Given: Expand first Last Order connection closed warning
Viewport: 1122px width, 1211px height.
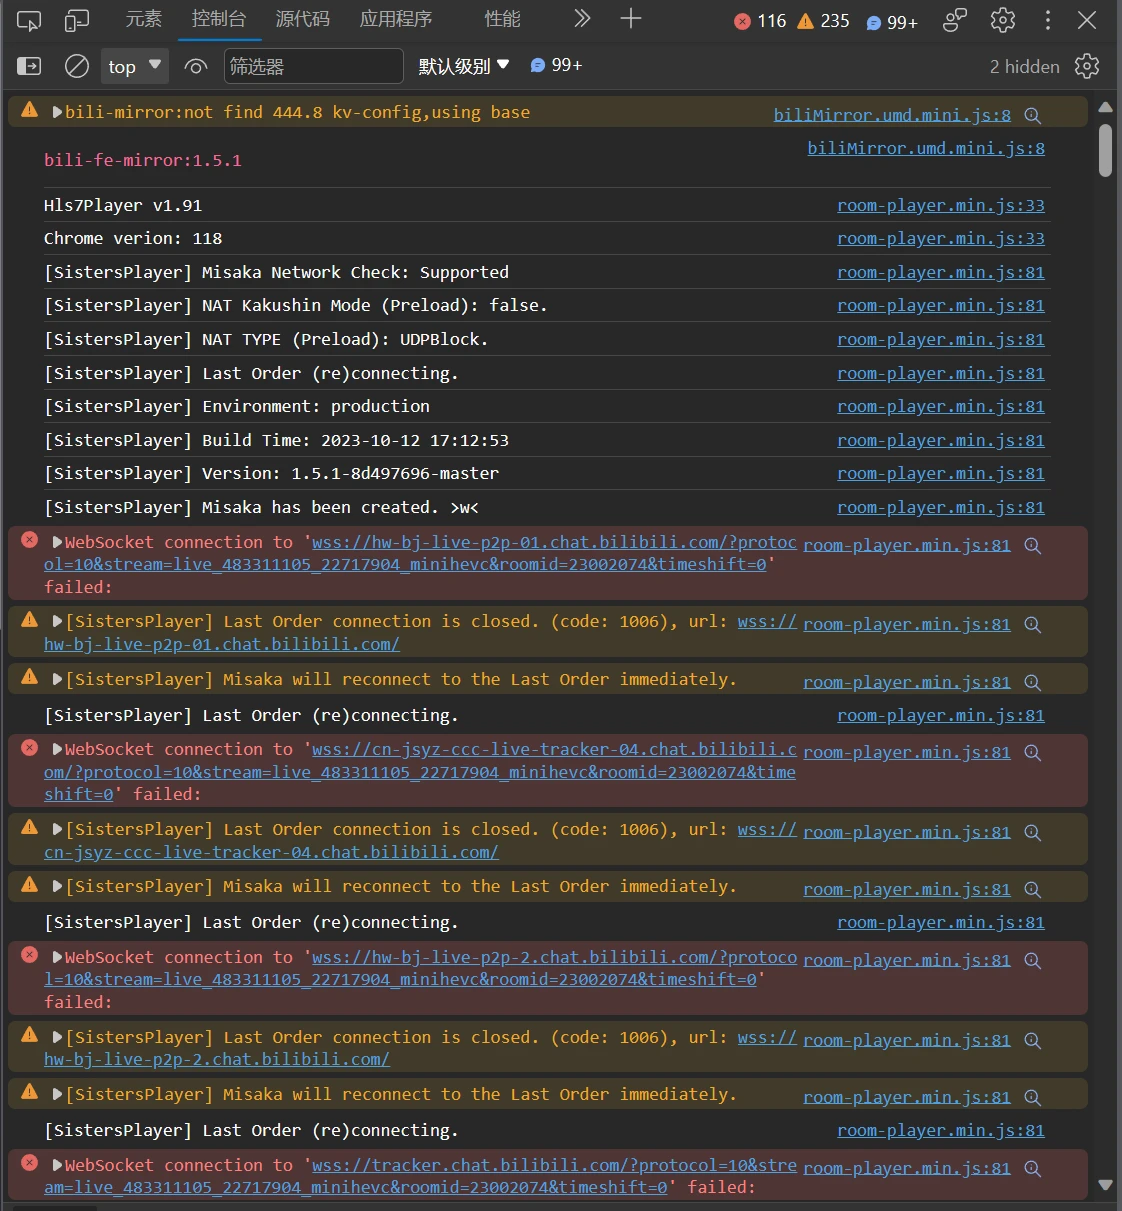Looking at the screenshot, I should tap(57, 621).
